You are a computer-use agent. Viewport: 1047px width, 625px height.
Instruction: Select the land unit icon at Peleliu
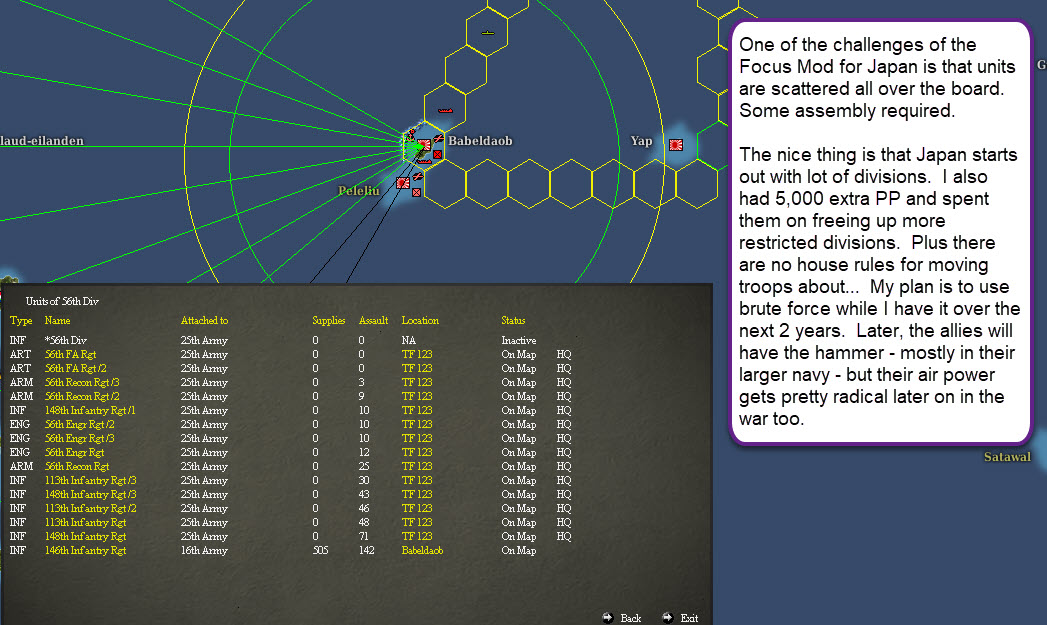(x=417, y=192)
